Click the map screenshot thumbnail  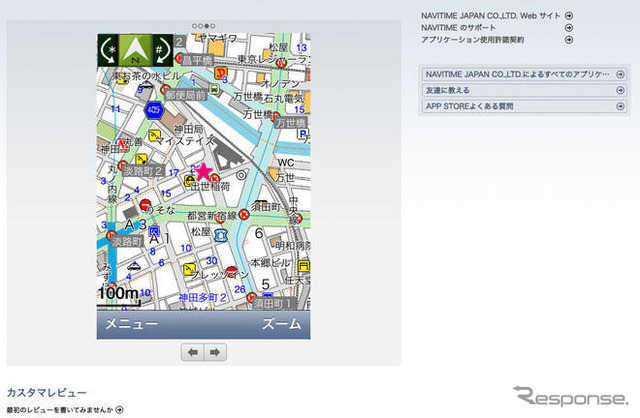click(x=203, y=186)
